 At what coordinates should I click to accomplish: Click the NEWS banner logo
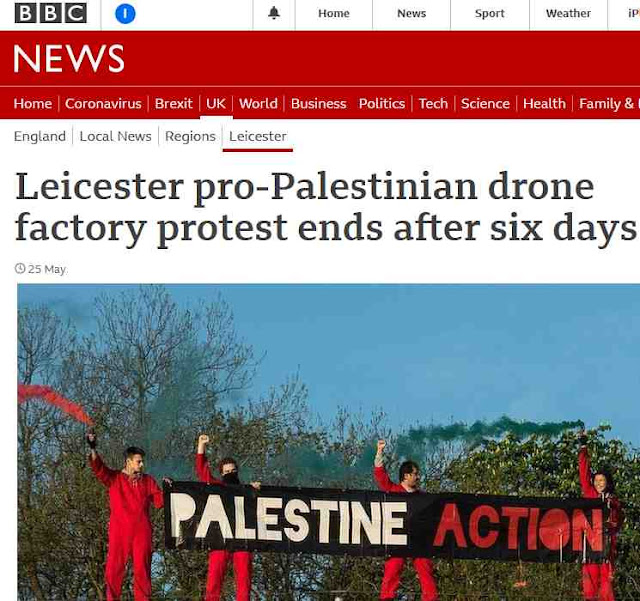69,58
